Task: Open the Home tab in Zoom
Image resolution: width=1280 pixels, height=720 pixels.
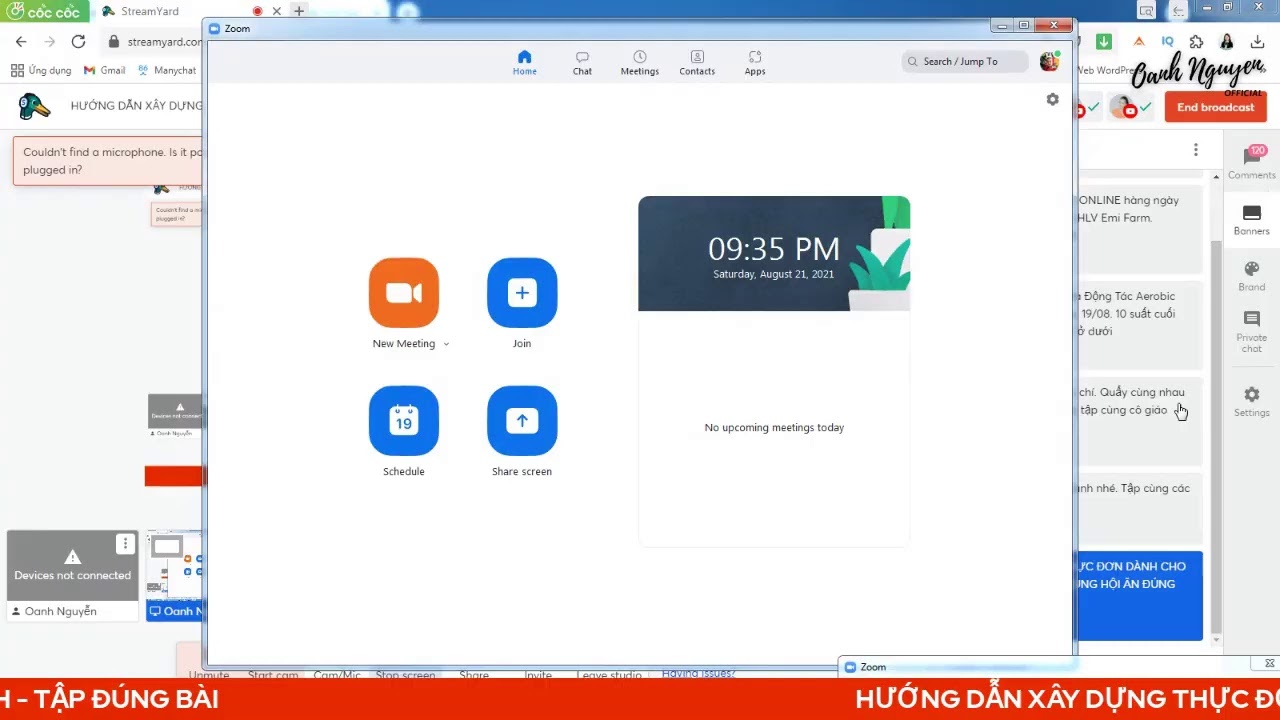Action: [x=524, y=63]
